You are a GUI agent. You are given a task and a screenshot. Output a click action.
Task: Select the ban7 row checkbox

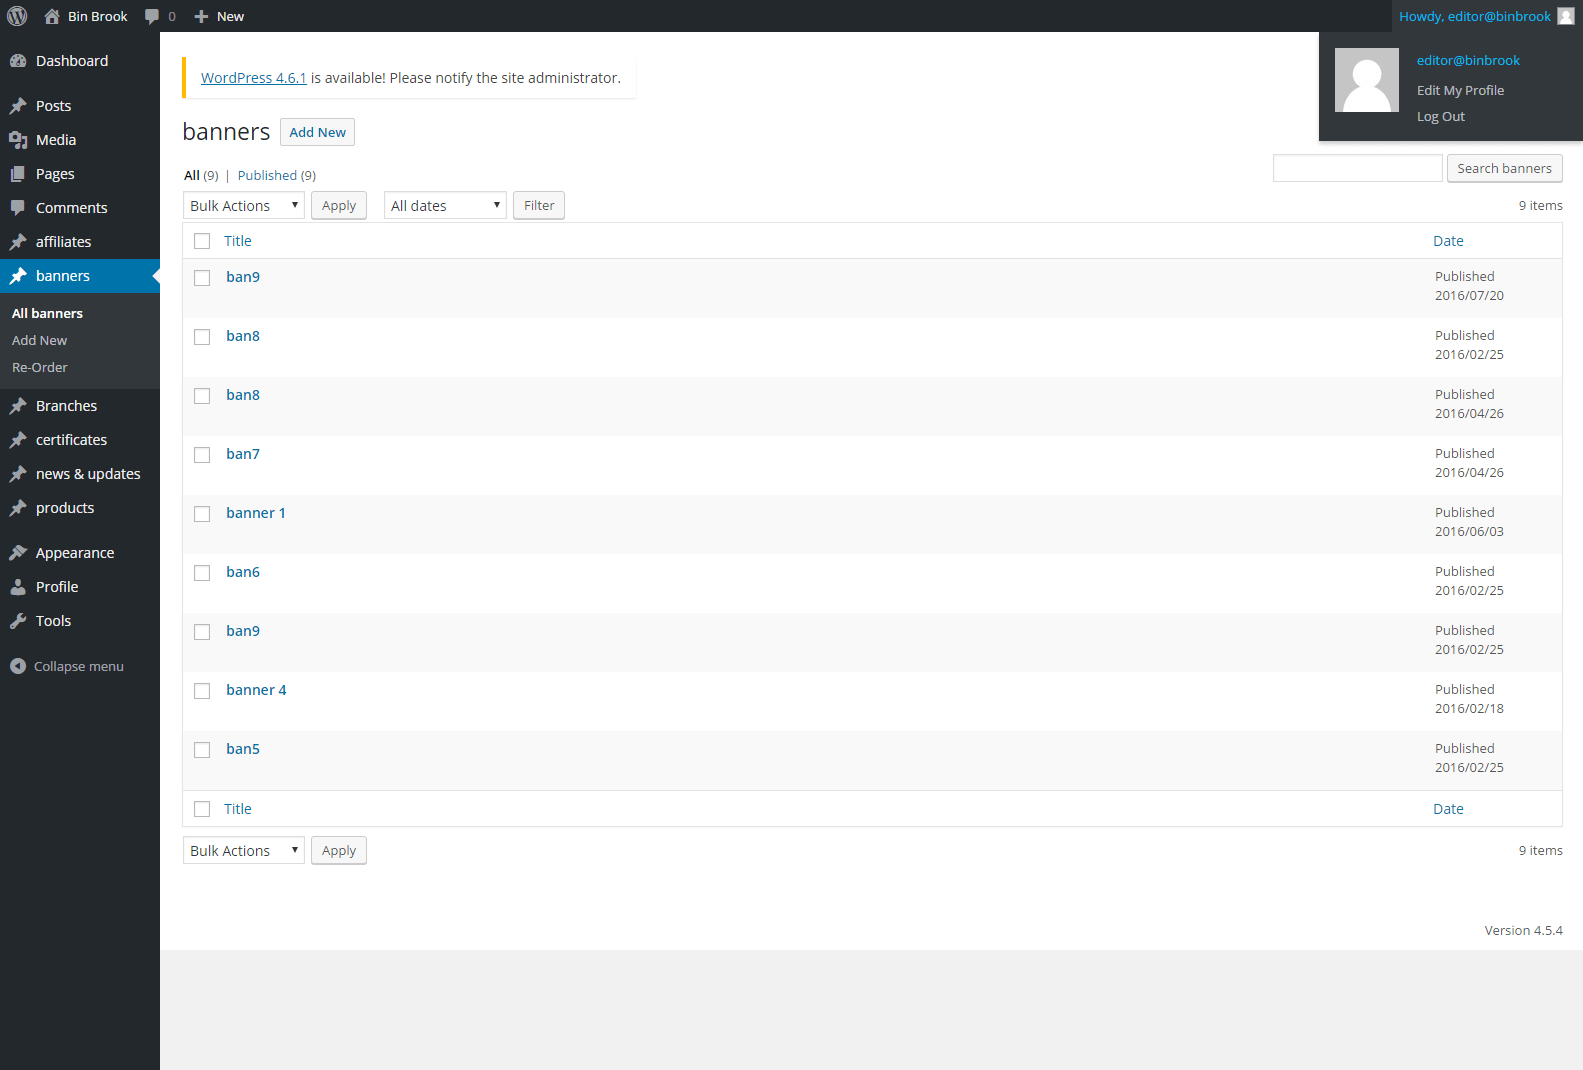pyautogui.click(x=202, y=455)
